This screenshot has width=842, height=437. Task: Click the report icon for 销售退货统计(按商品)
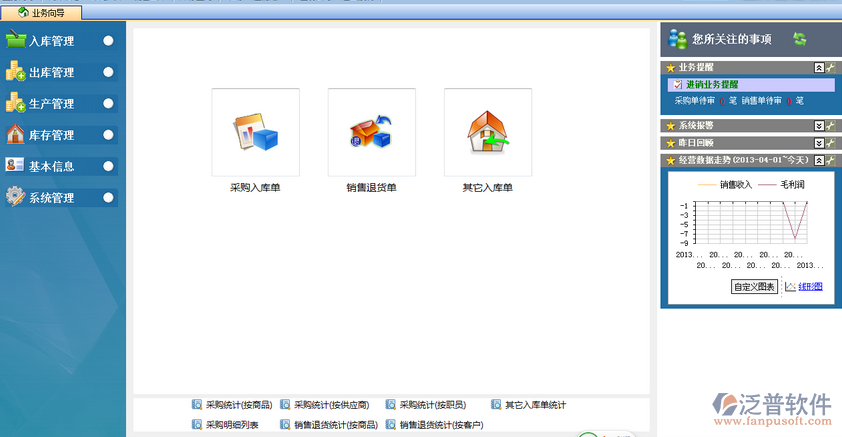tap(285, 424)
